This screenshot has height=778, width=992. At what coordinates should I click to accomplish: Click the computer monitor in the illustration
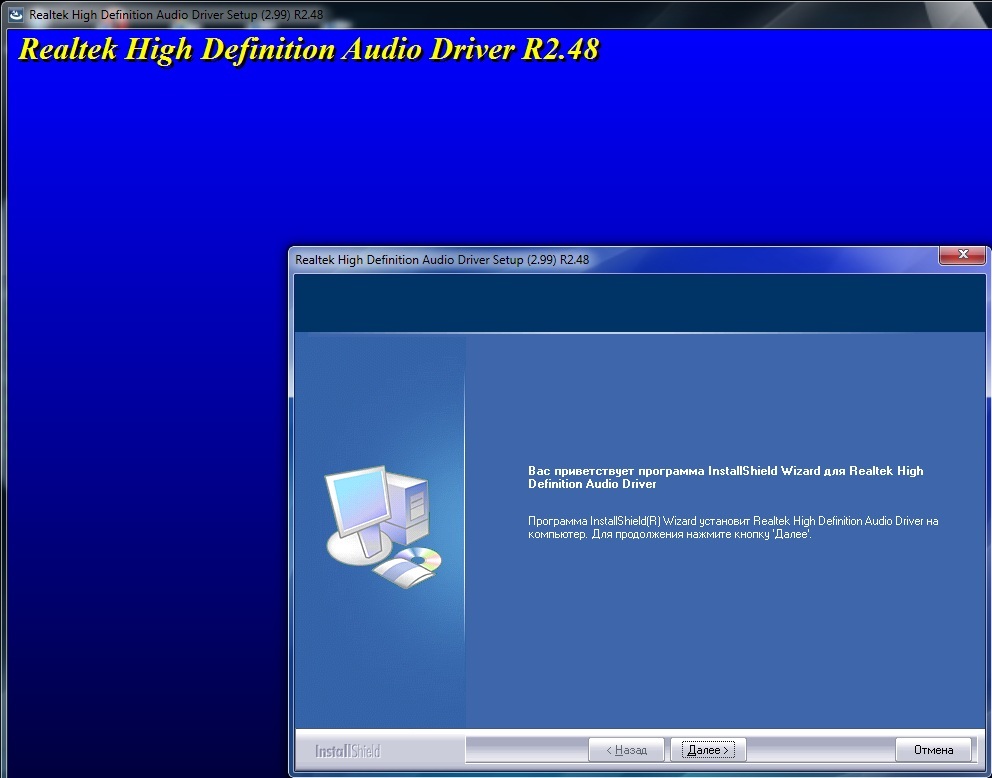point(356,507)
